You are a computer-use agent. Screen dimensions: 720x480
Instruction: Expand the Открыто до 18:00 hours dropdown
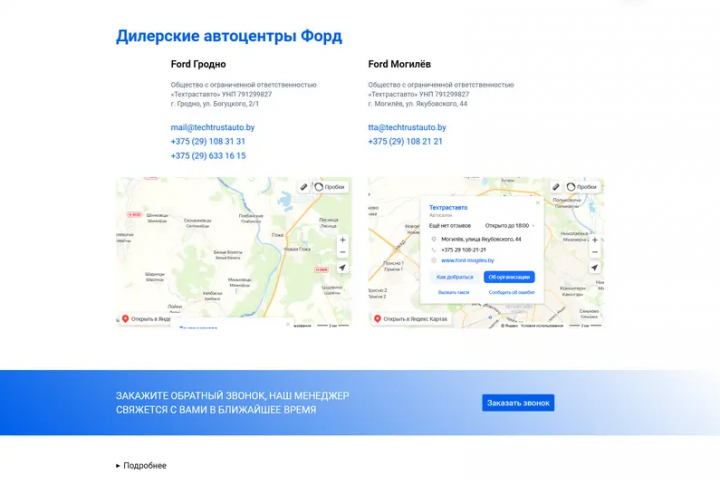(510, 226)
